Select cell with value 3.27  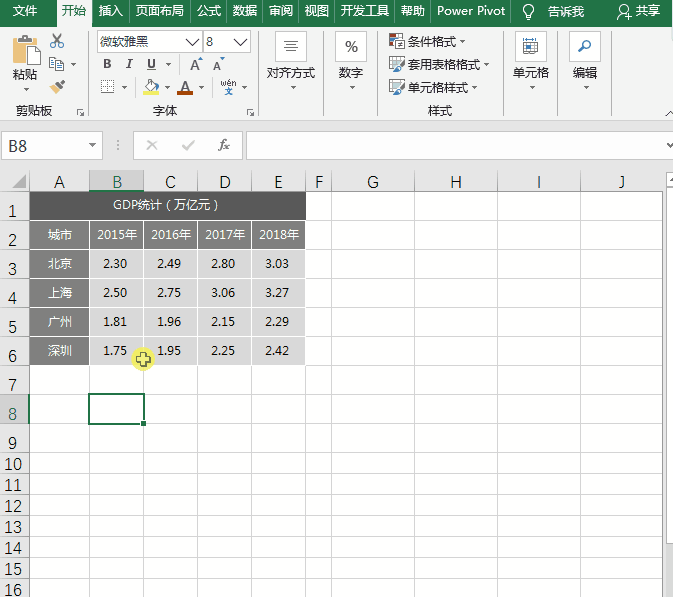[x=278, y=293]
